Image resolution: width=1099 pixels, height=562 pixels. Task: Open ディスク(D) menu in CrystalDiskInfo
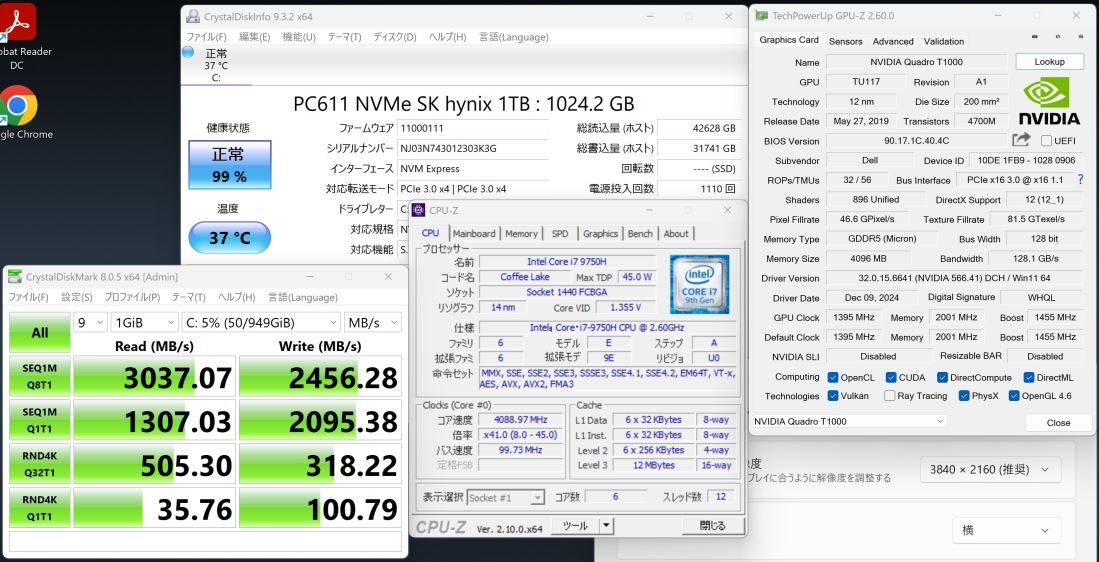click(x=395, y=37)
